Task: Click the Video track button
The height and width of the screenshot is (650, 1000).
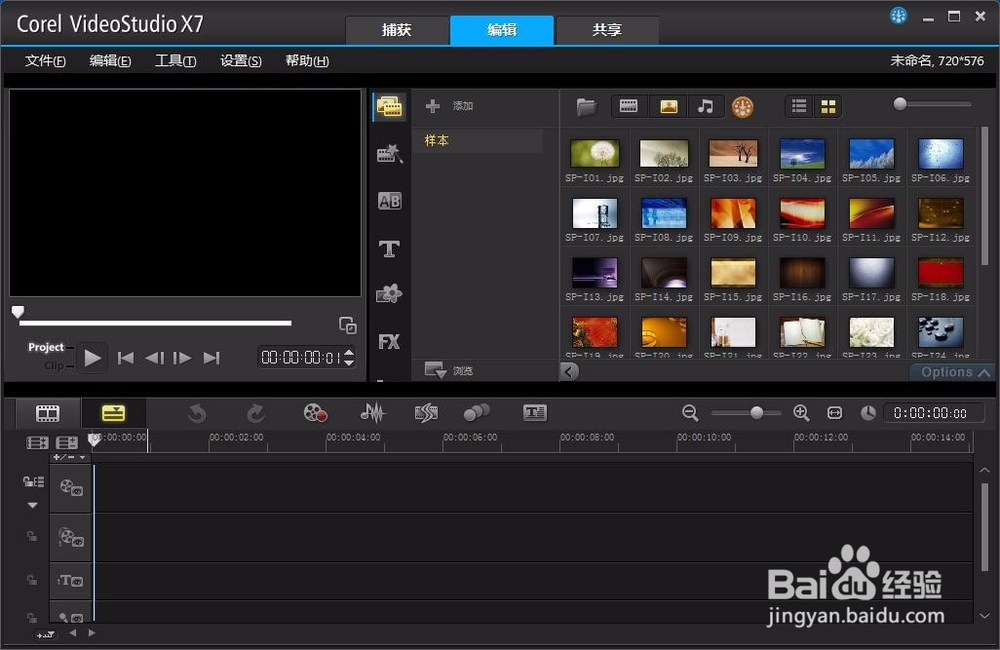Action: (71, 489)
